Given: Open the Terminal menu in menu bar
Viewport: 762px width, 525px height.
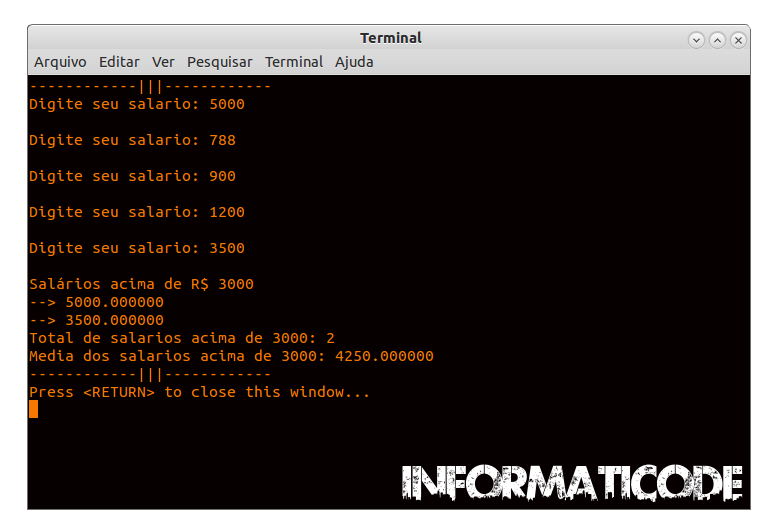Looking at the screenshot, I should (294, 62).
